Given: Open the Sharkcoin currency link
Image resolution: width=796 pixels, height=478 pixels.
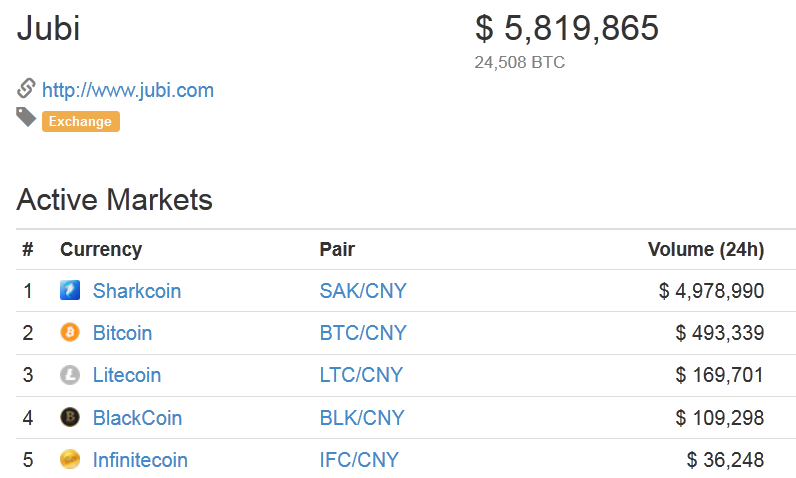Looking at the screenshot, I should pos(137,291).
